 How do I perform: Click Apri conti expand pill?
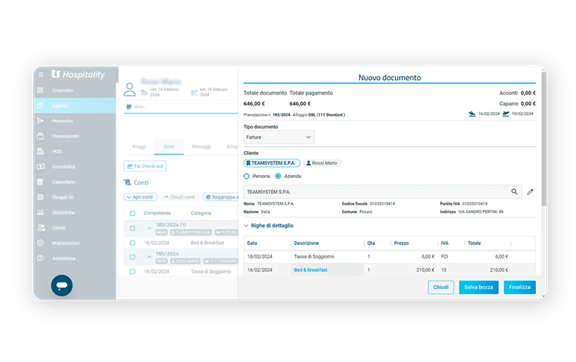click(141, 197)
